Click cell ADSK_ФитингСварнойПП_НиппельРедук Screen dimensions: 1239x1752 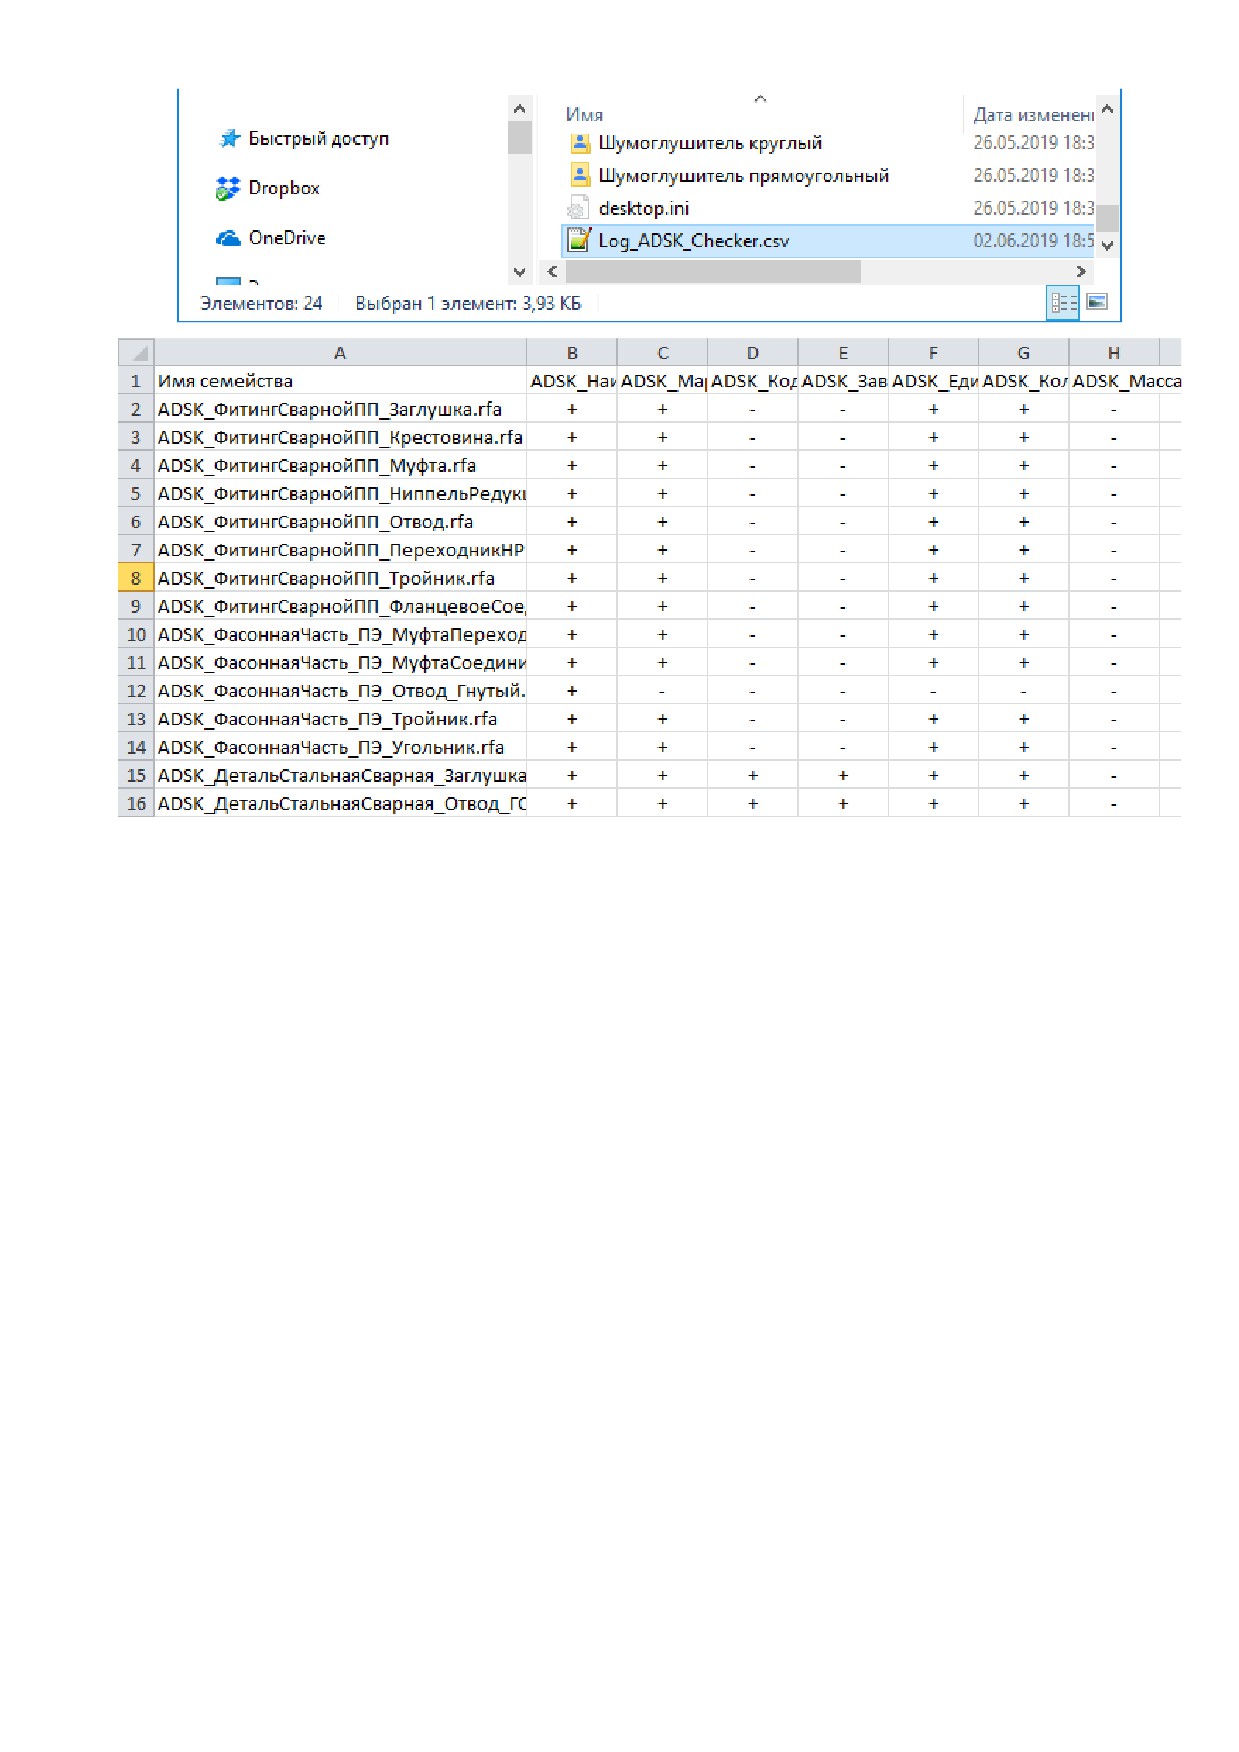click(x=340, y=493)
